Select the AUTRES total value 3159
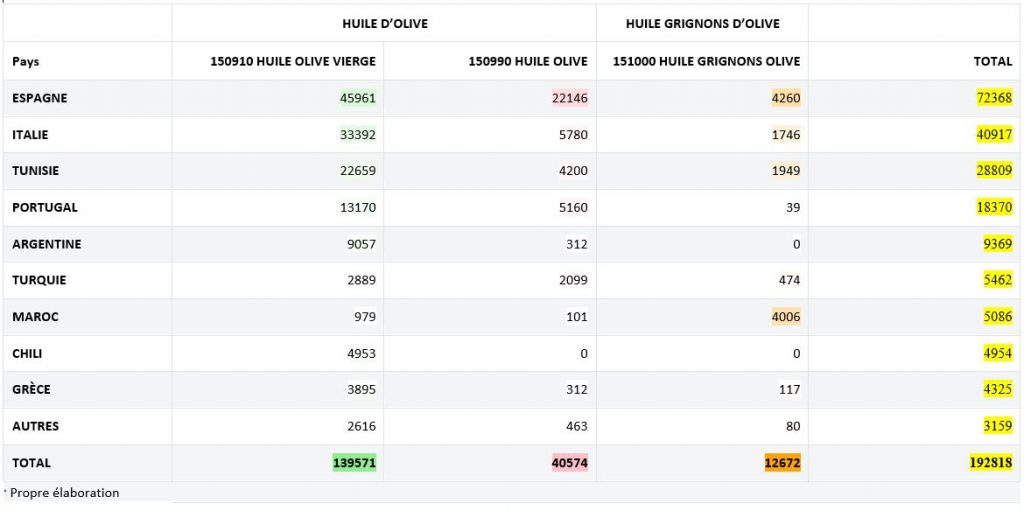 (x=997, y=426)
